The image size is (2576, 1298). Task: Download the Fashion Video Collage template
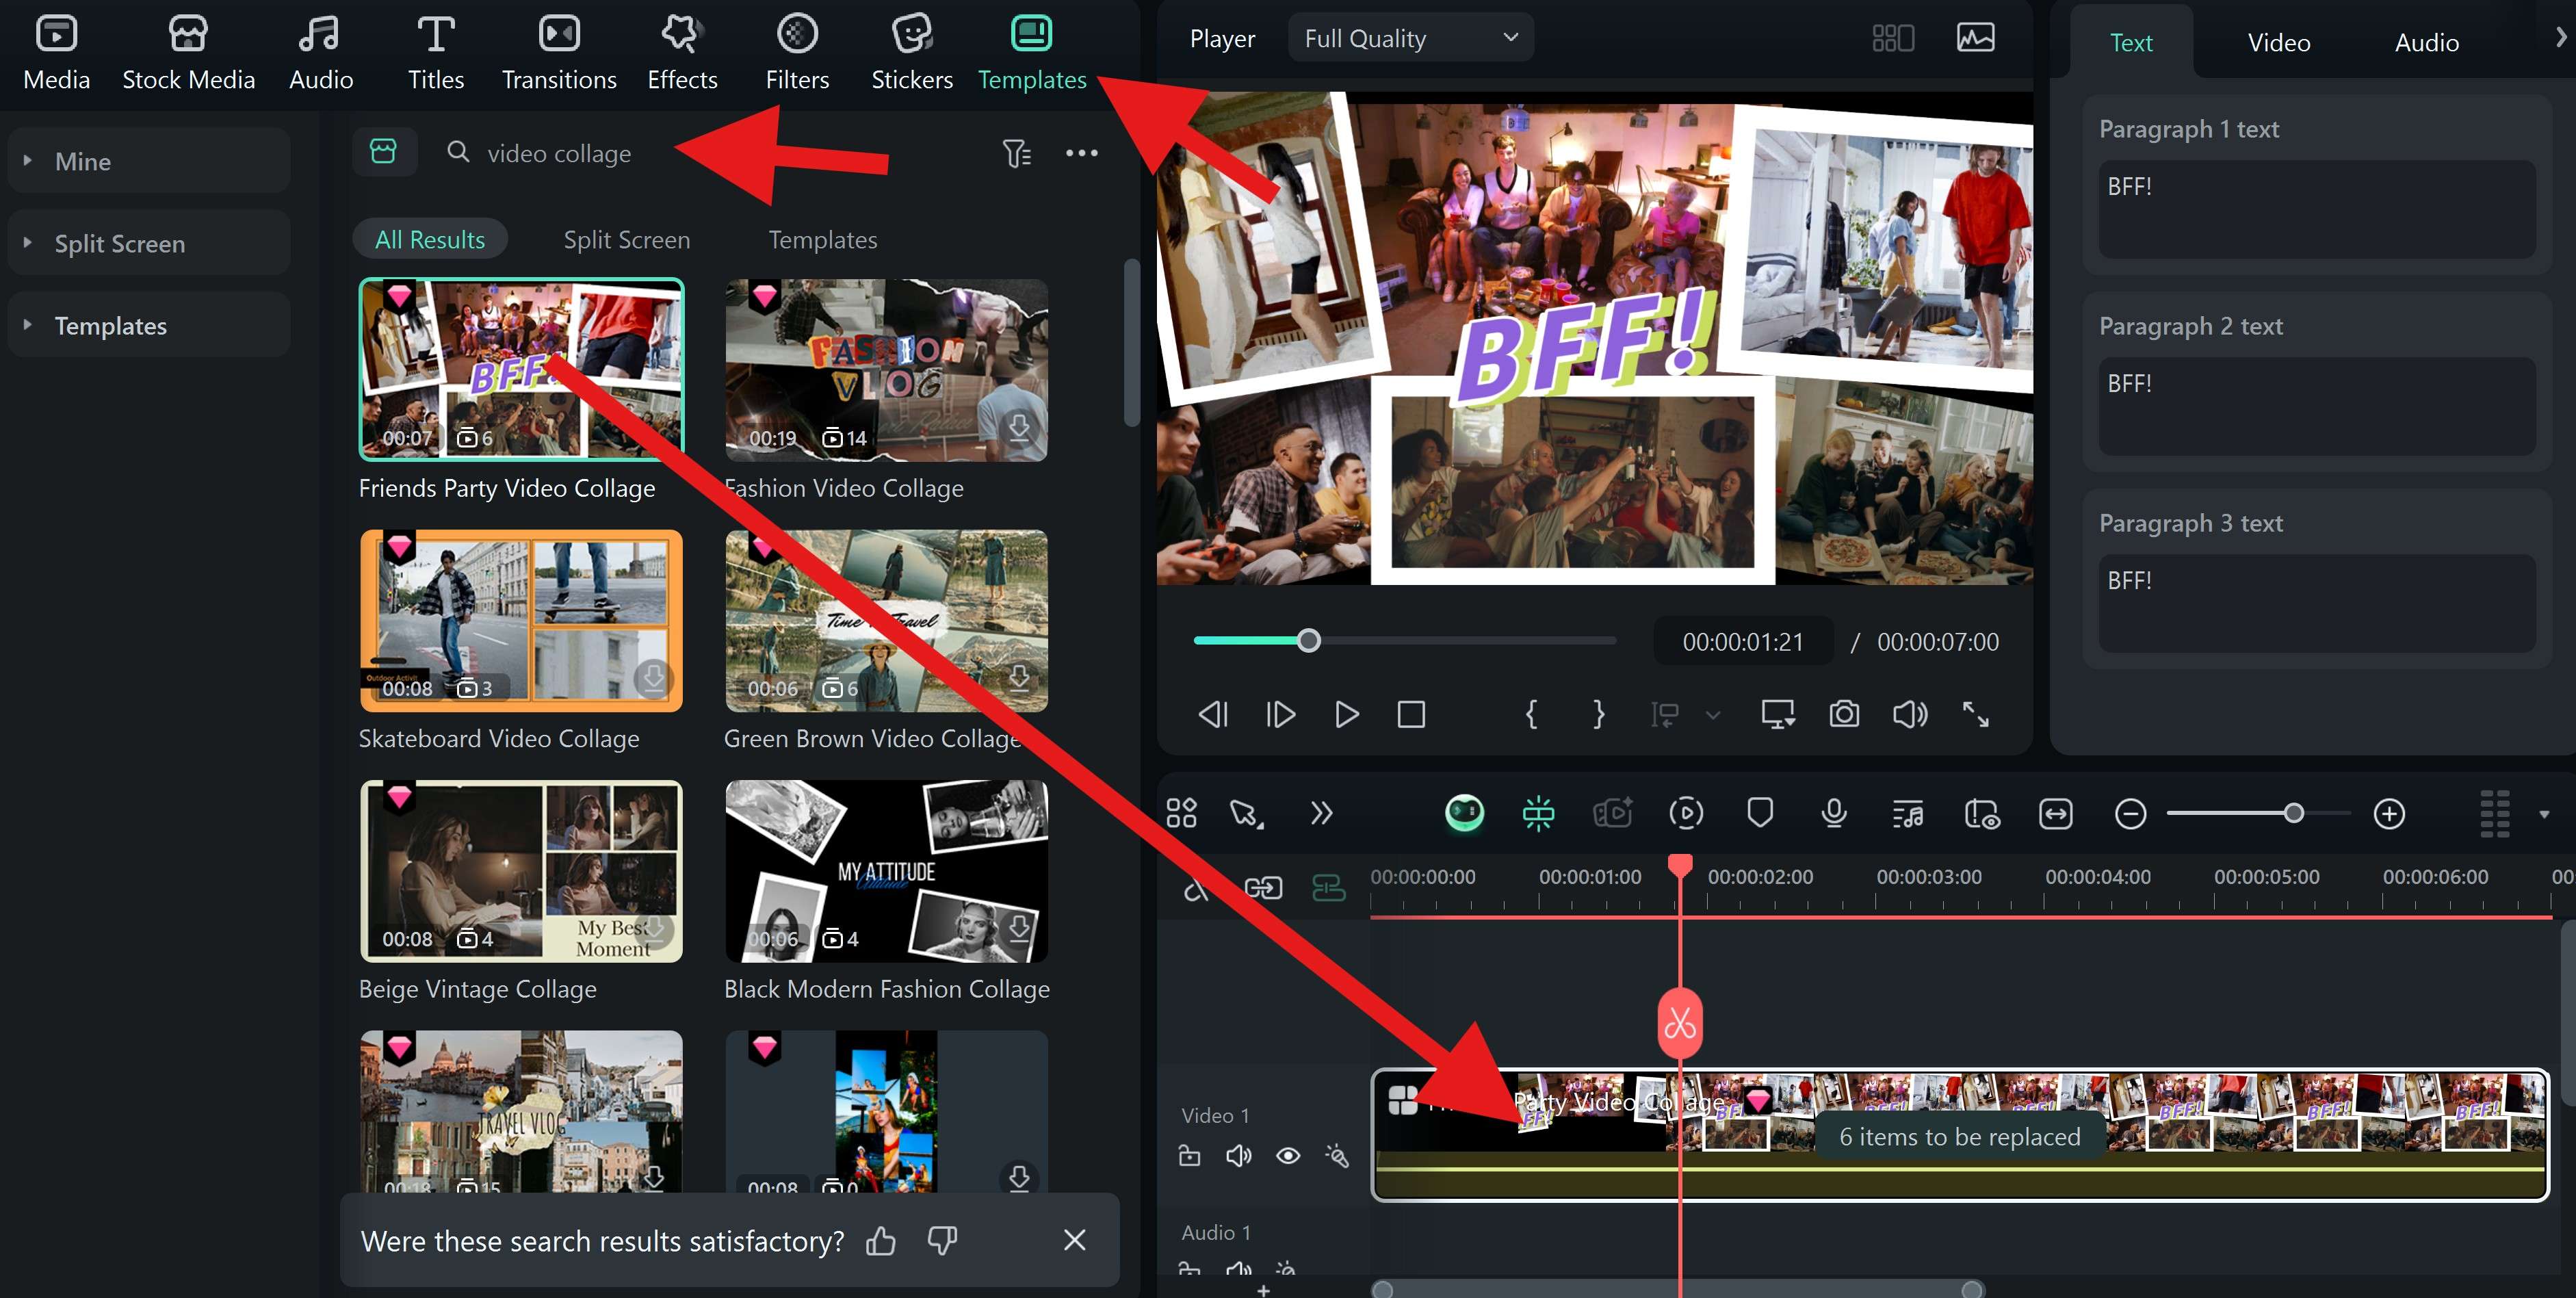tap(1018, 428)
